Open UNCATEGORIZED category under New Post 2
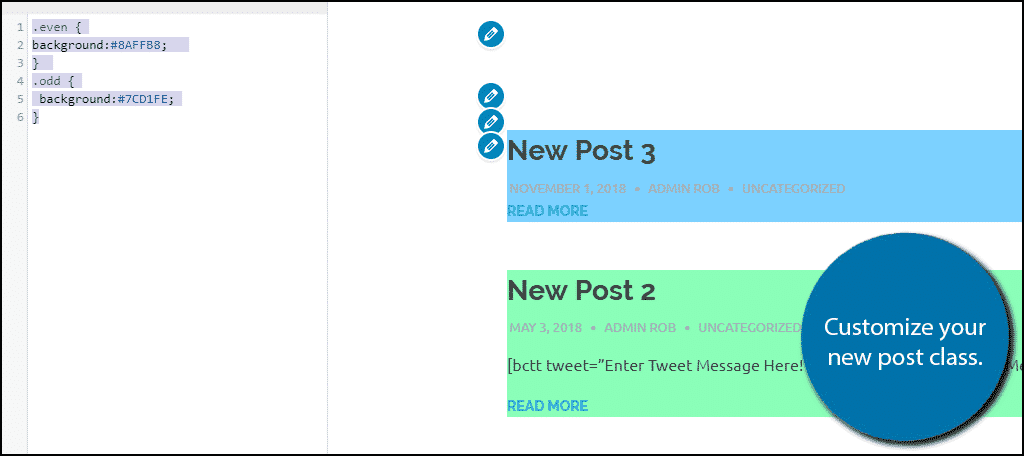The width and height of the screenshot is (1024, 456). [x=750, y=328]
